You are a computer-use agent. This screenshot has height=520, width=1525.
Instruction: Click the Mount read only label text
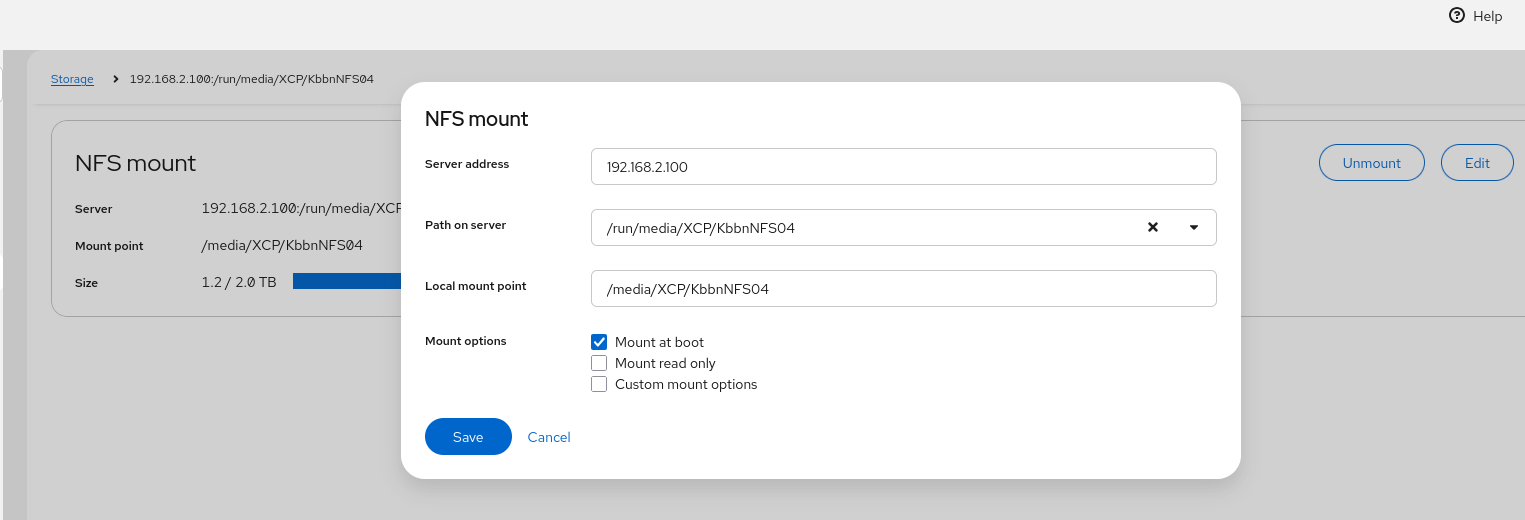click(665, 363)
